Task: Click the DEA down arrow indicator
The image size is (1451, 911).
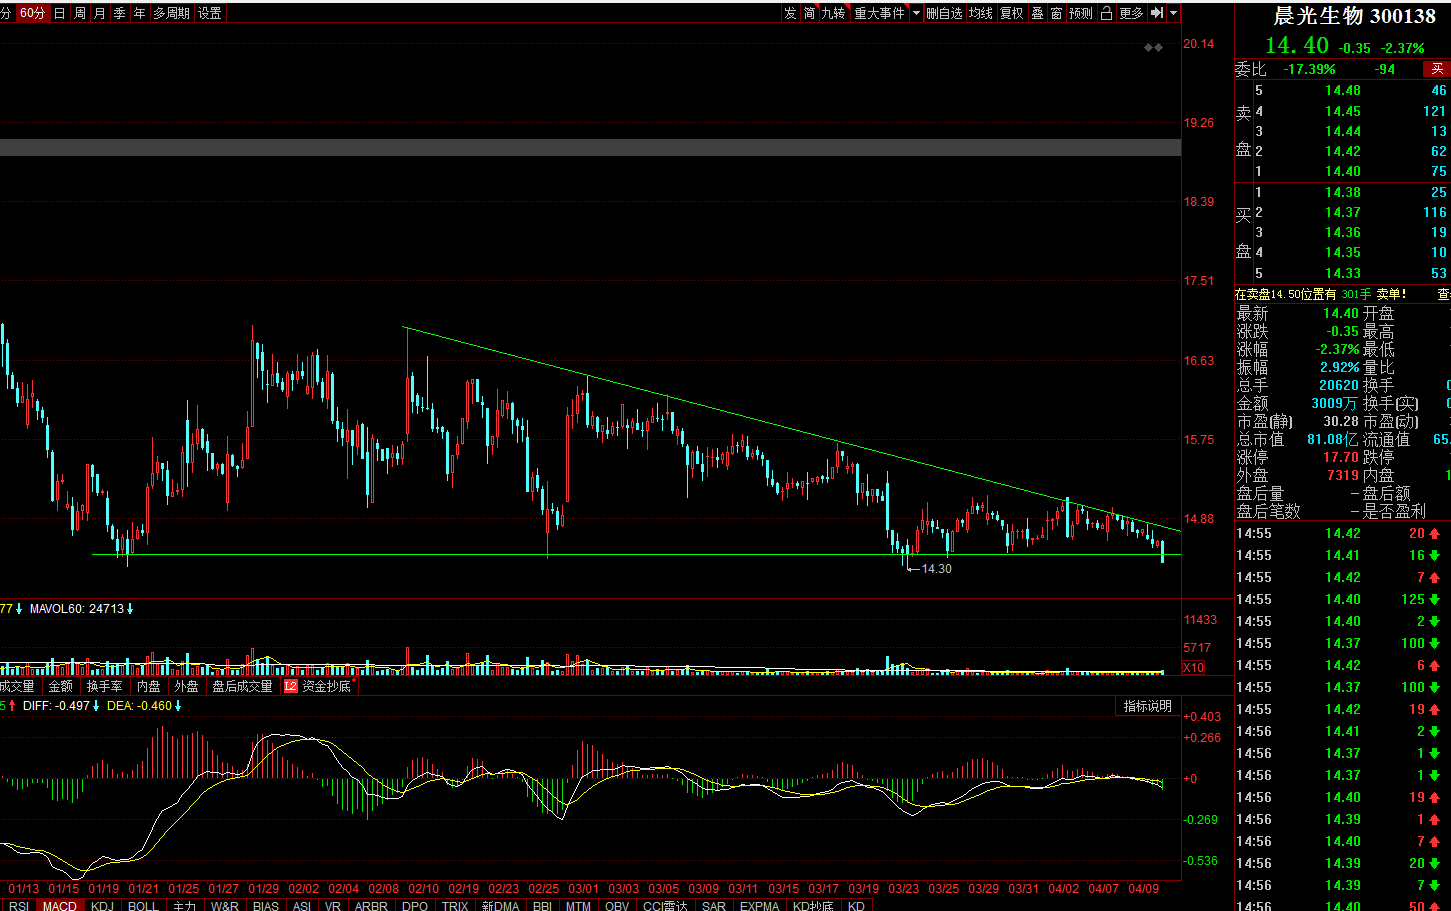Action: [x=178, y=706]
